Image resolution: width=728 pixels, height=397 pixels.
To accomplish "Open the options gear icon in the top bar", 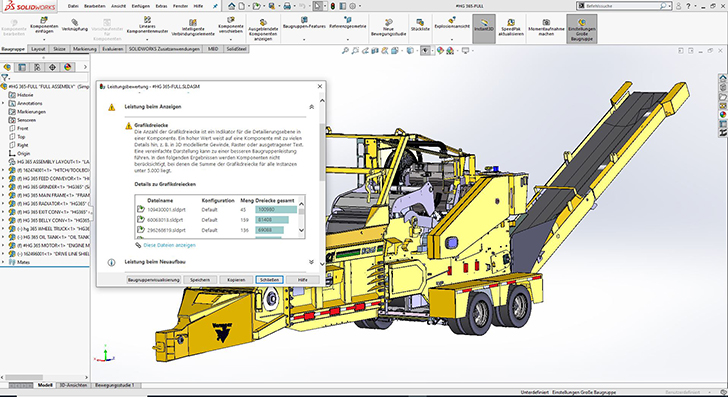I will click(352, 6).
